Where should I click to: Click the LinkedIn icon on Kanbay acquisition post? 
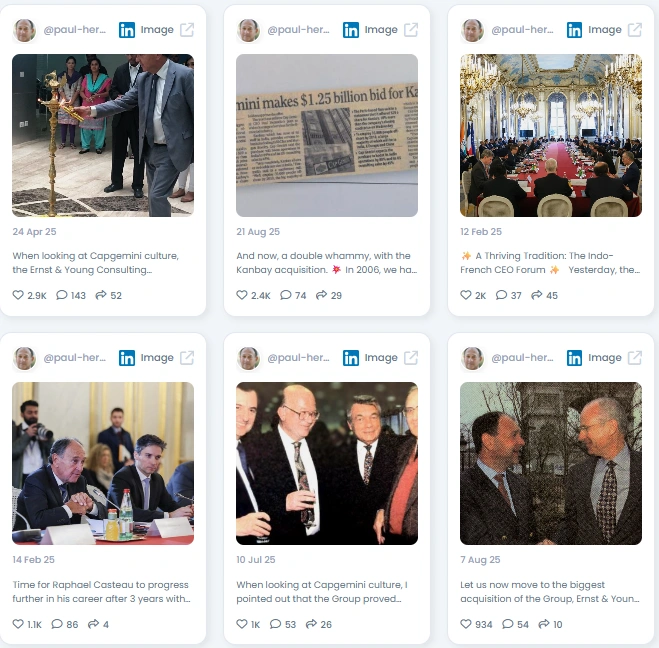(x=351, y=30)
